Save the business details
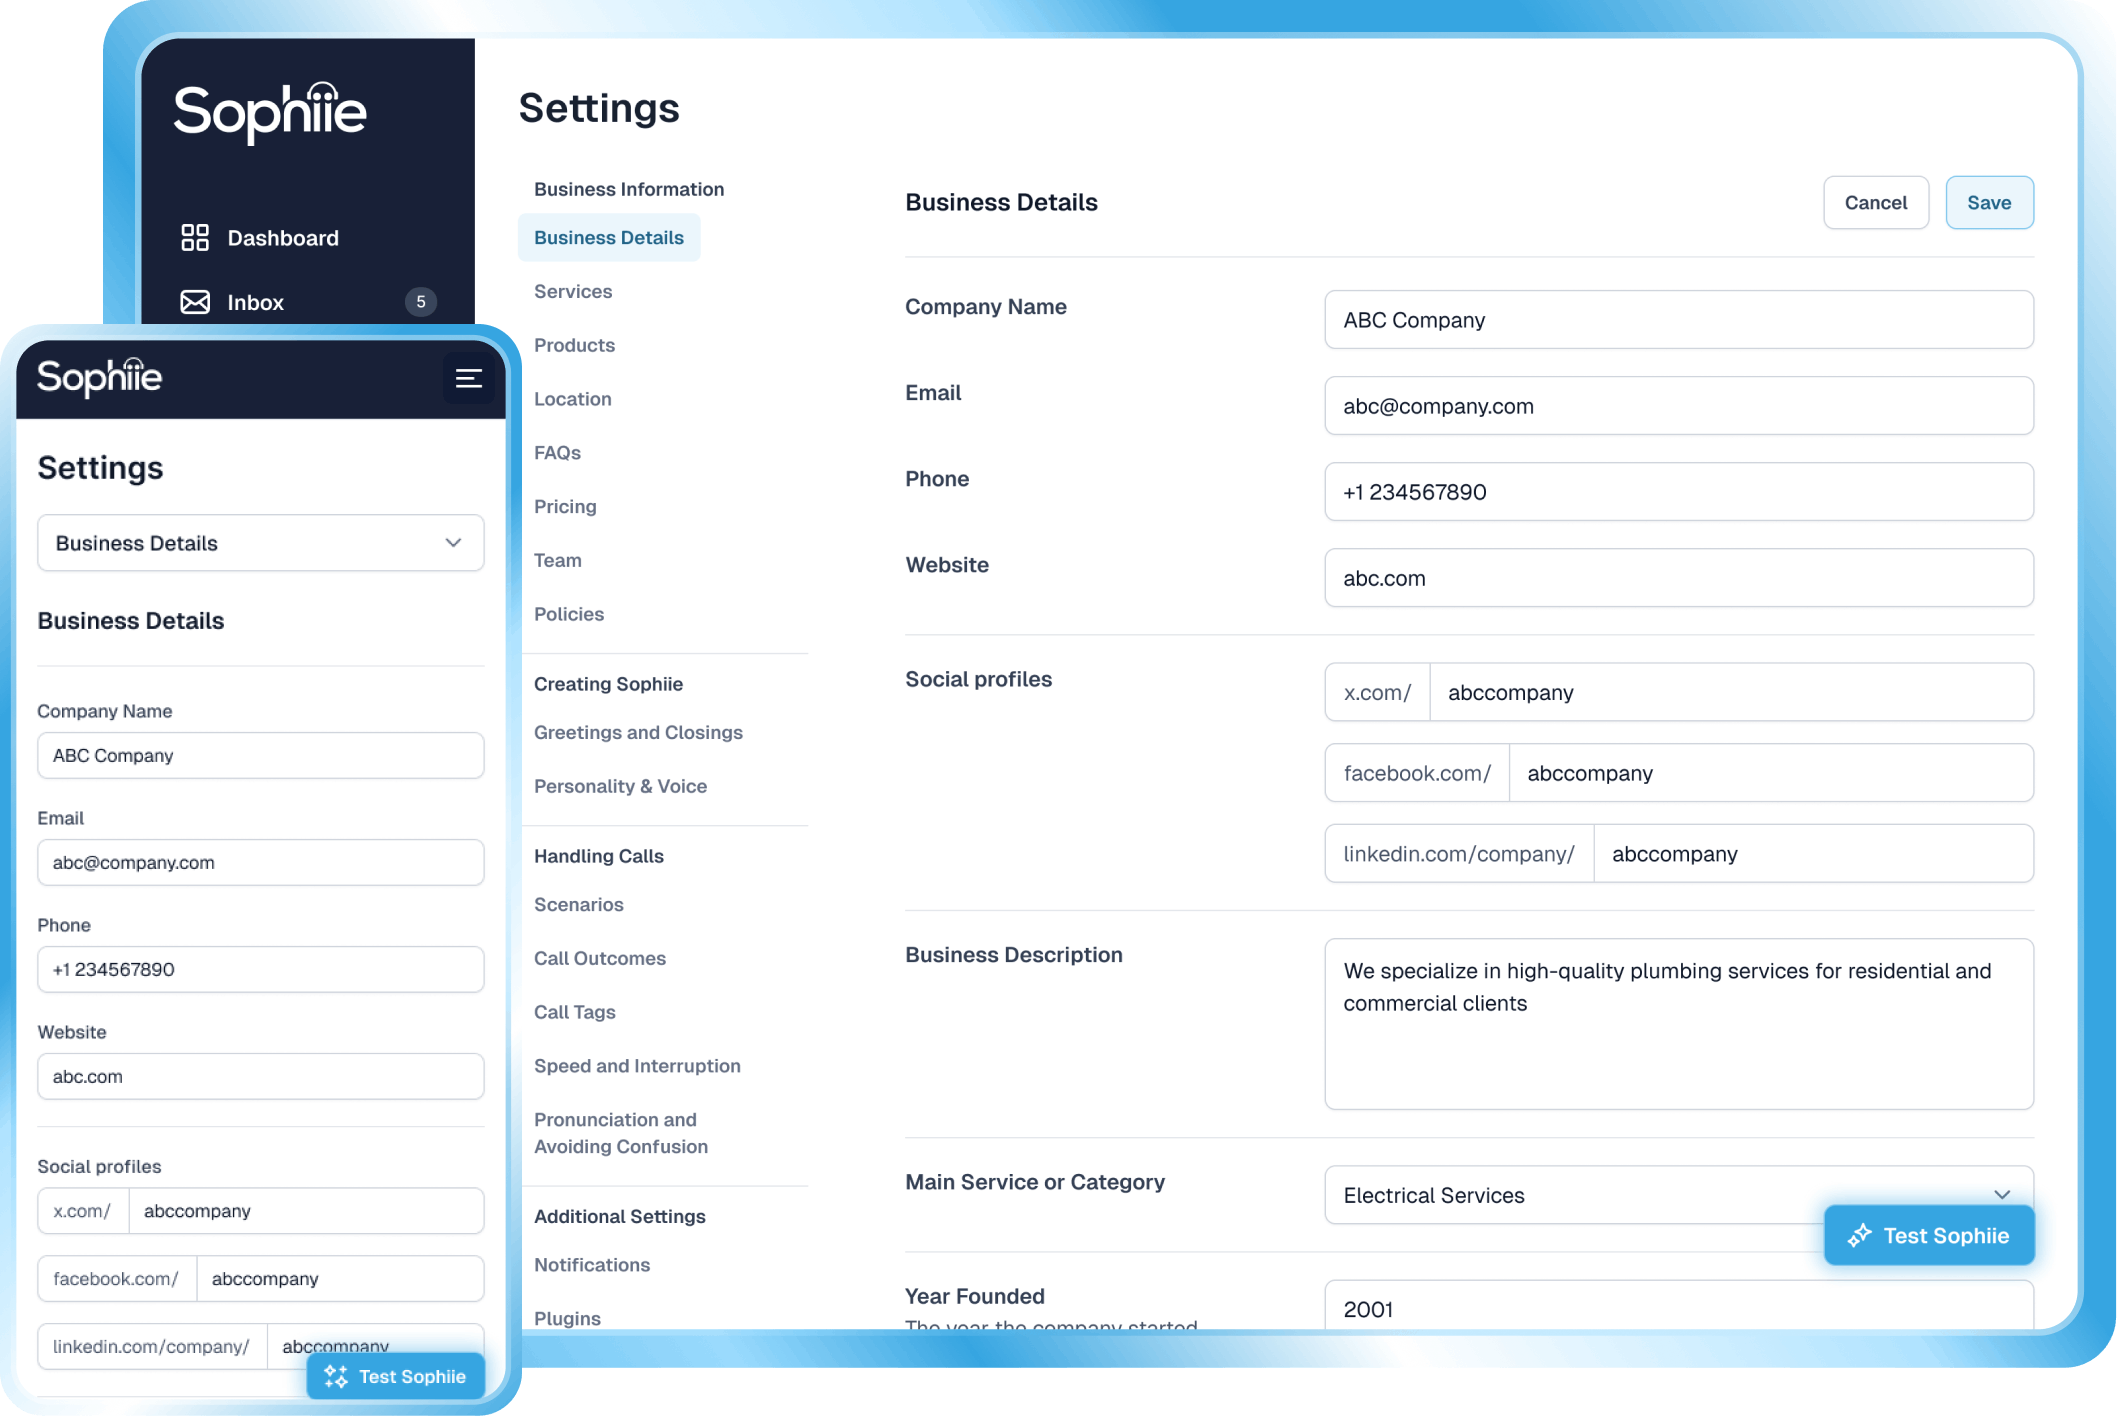 (x=1989, y=203)
